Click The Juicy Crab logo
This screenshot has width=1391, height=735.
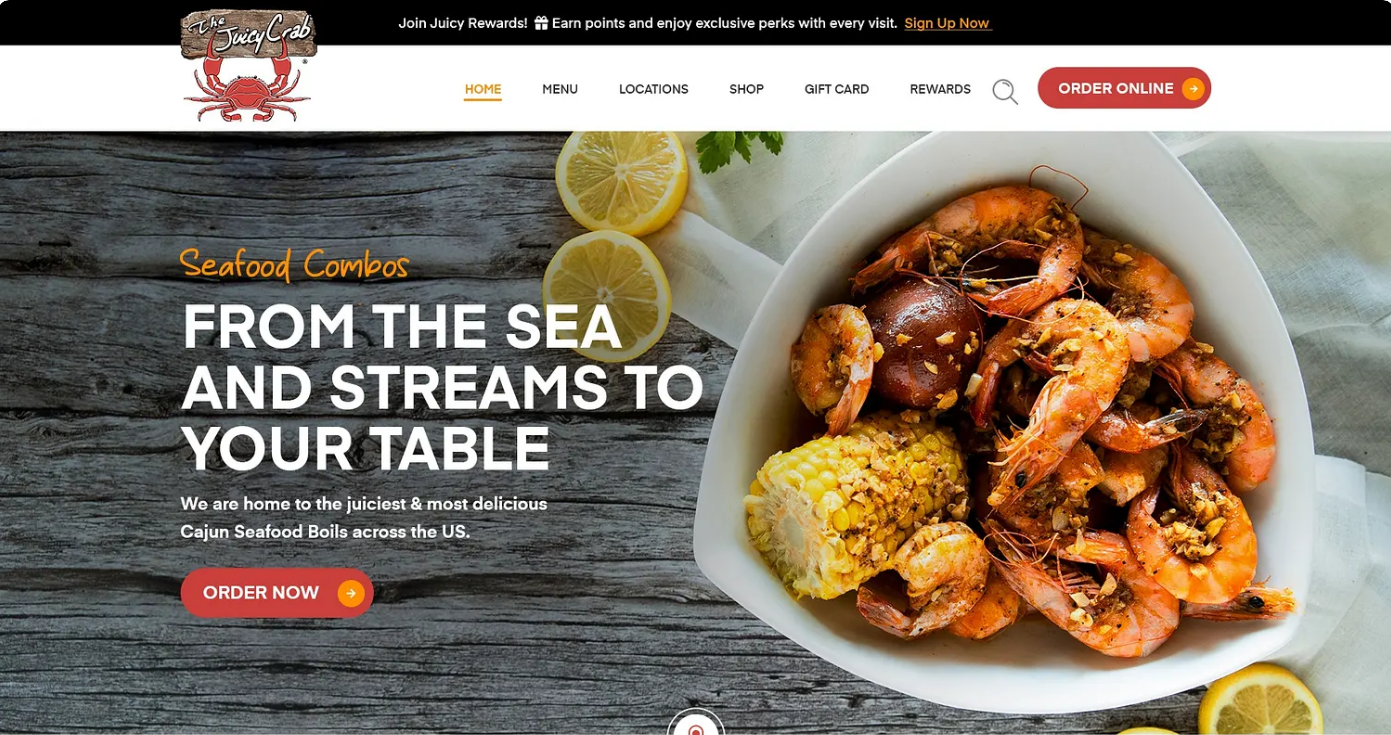248,66
